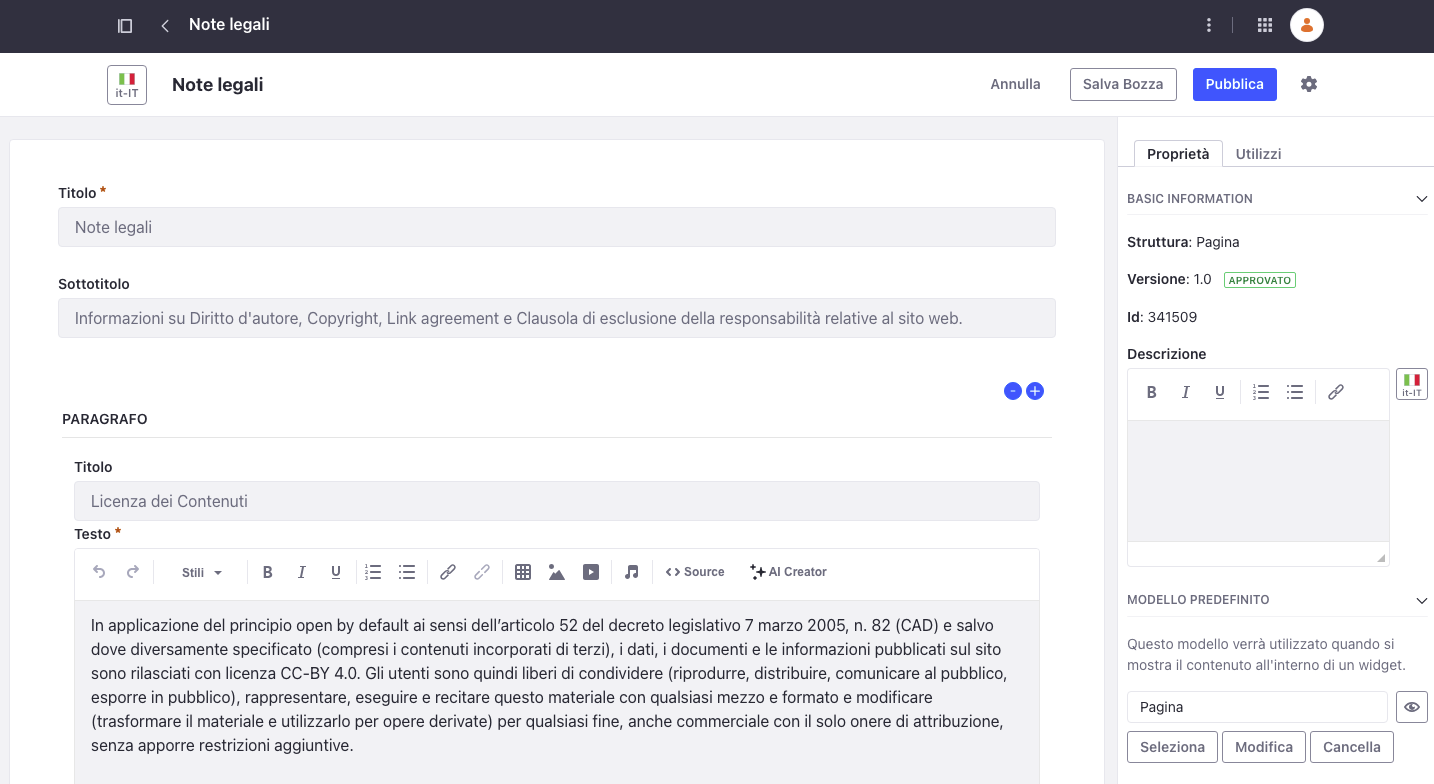This screenshot has height=784, width=1434.
Task: Select the Proprietà tab
Action: tap(1177, 154)
